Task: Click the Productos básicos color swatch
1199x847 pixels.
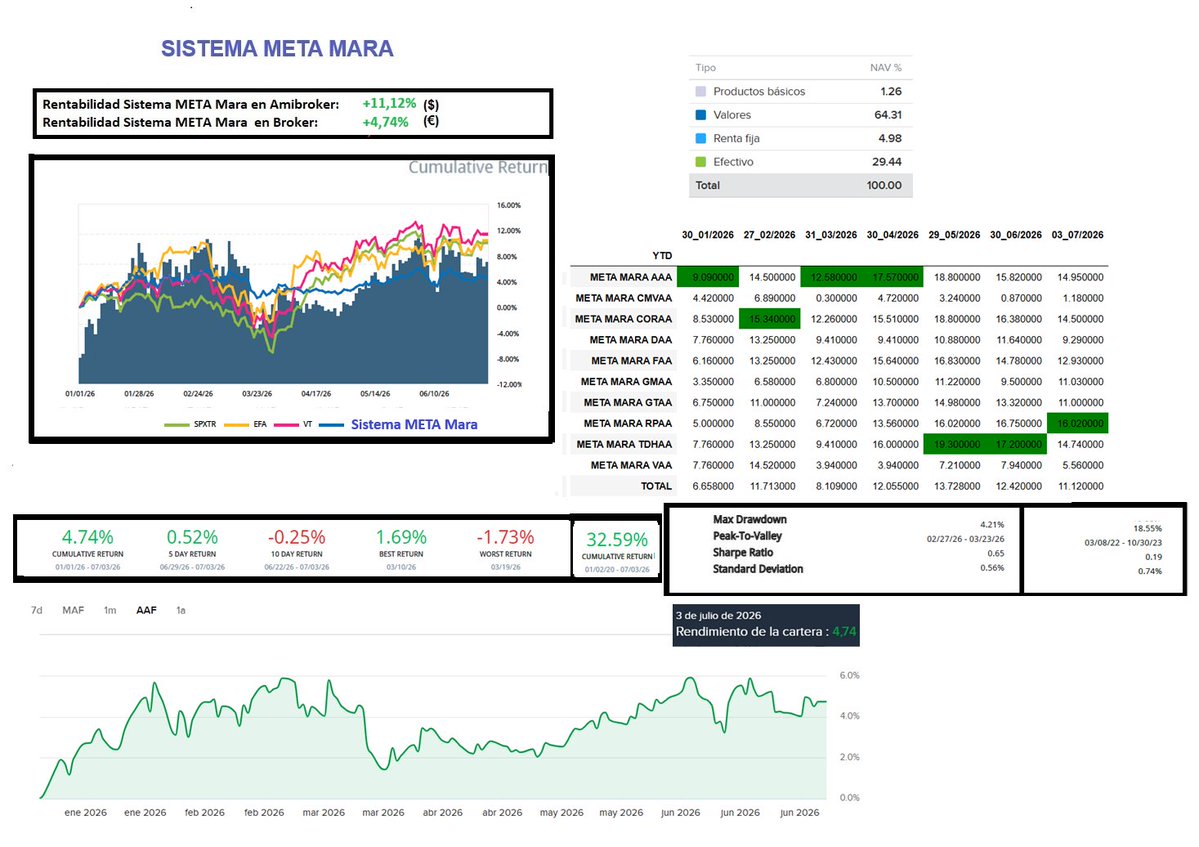Action: pos(700,91)
